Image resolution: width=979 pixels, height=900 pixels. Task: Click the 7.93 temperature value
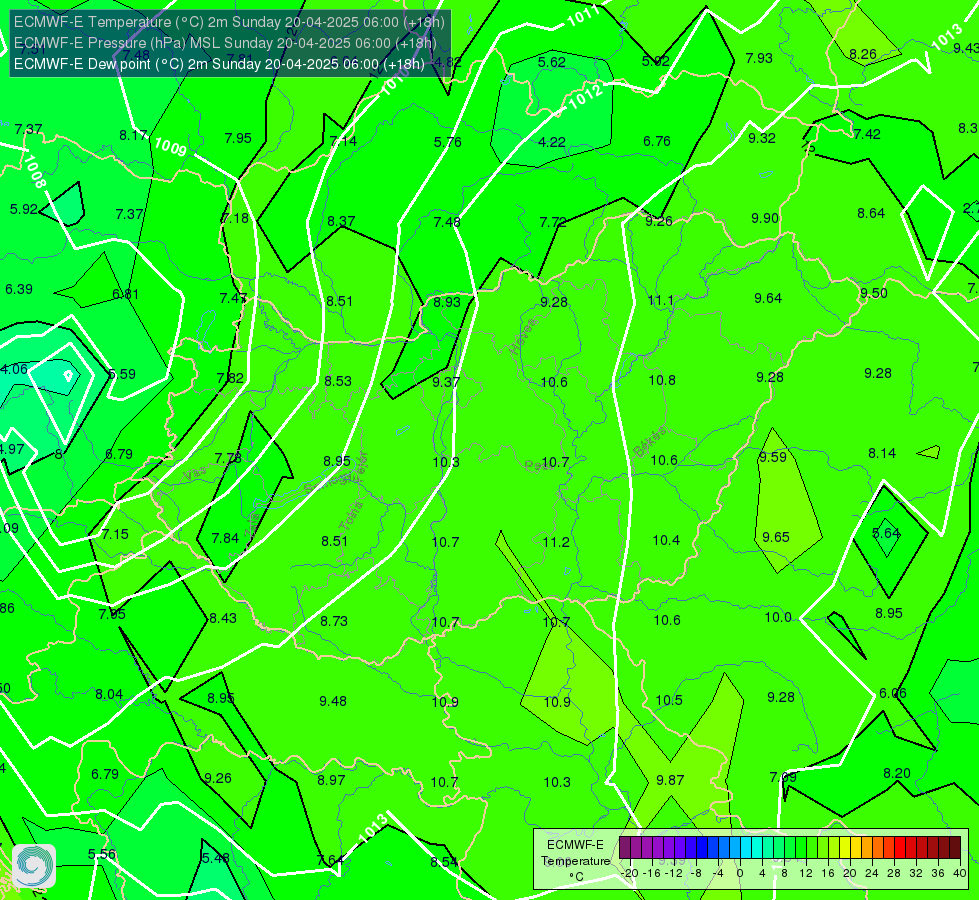pos(759,58)
